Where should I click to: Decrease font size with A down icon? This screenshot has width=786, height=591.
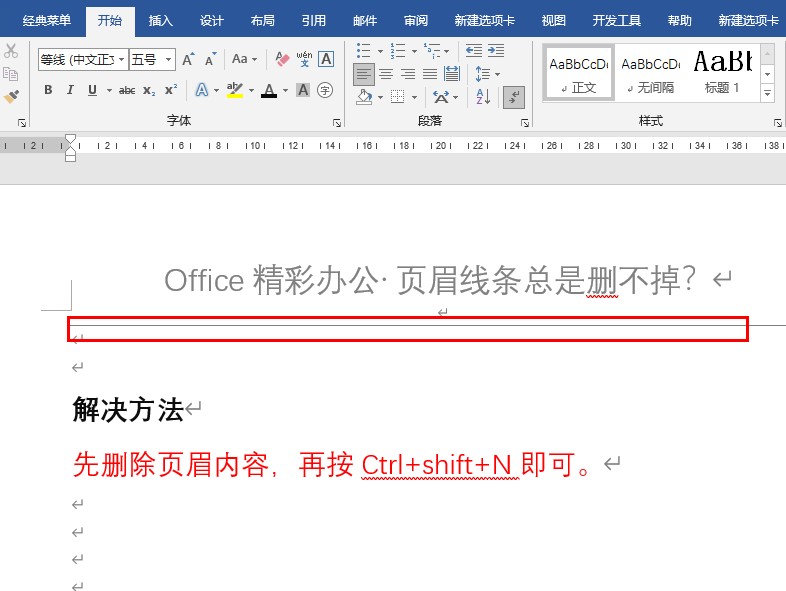[211, 59]
